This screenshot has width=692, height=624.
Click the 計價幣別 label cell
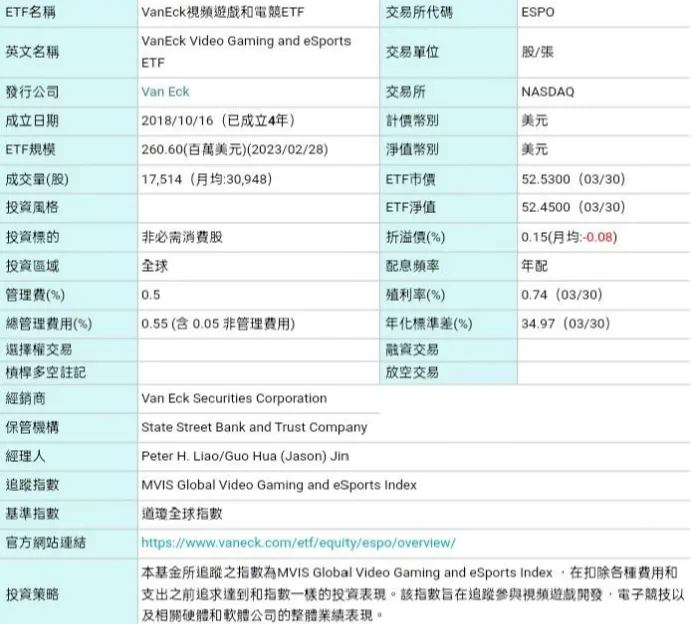[x=448, y=121]
